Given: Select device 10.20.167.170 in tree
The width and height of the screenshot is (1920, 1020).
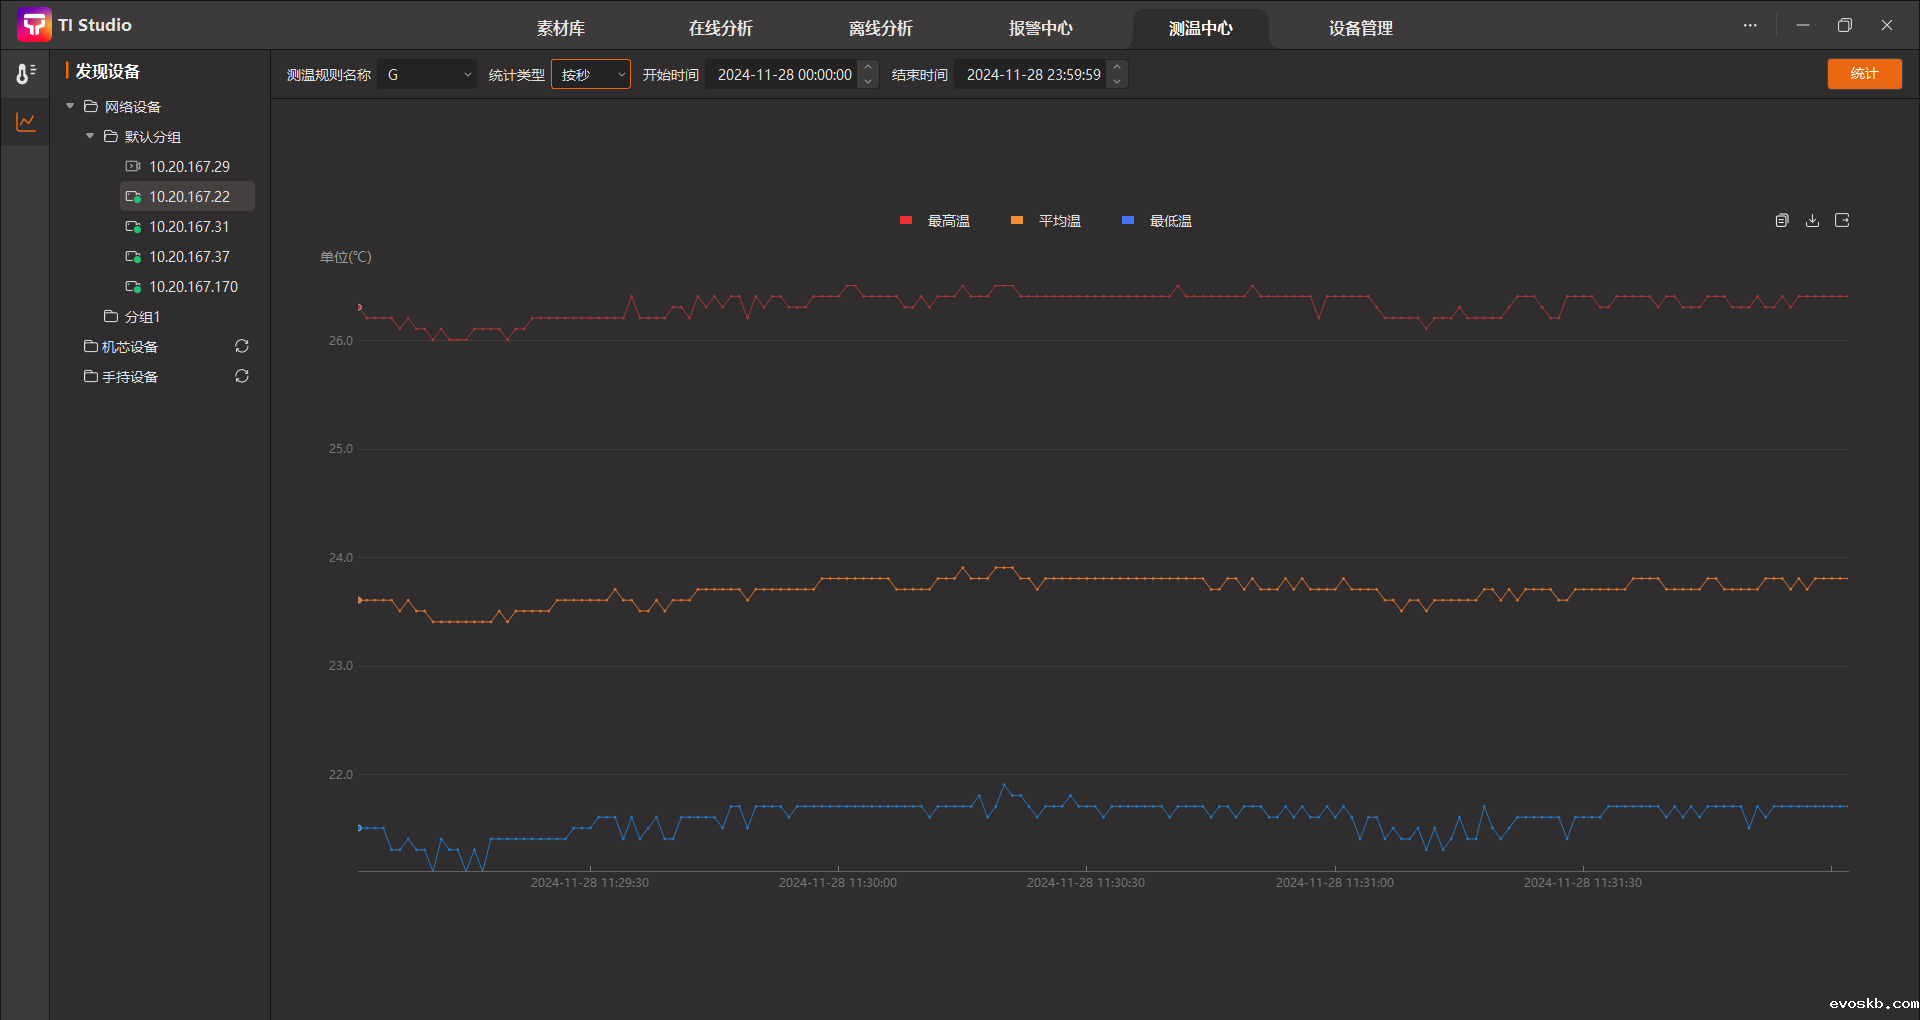Looking at the screenshot, I should tap(193, 287).
